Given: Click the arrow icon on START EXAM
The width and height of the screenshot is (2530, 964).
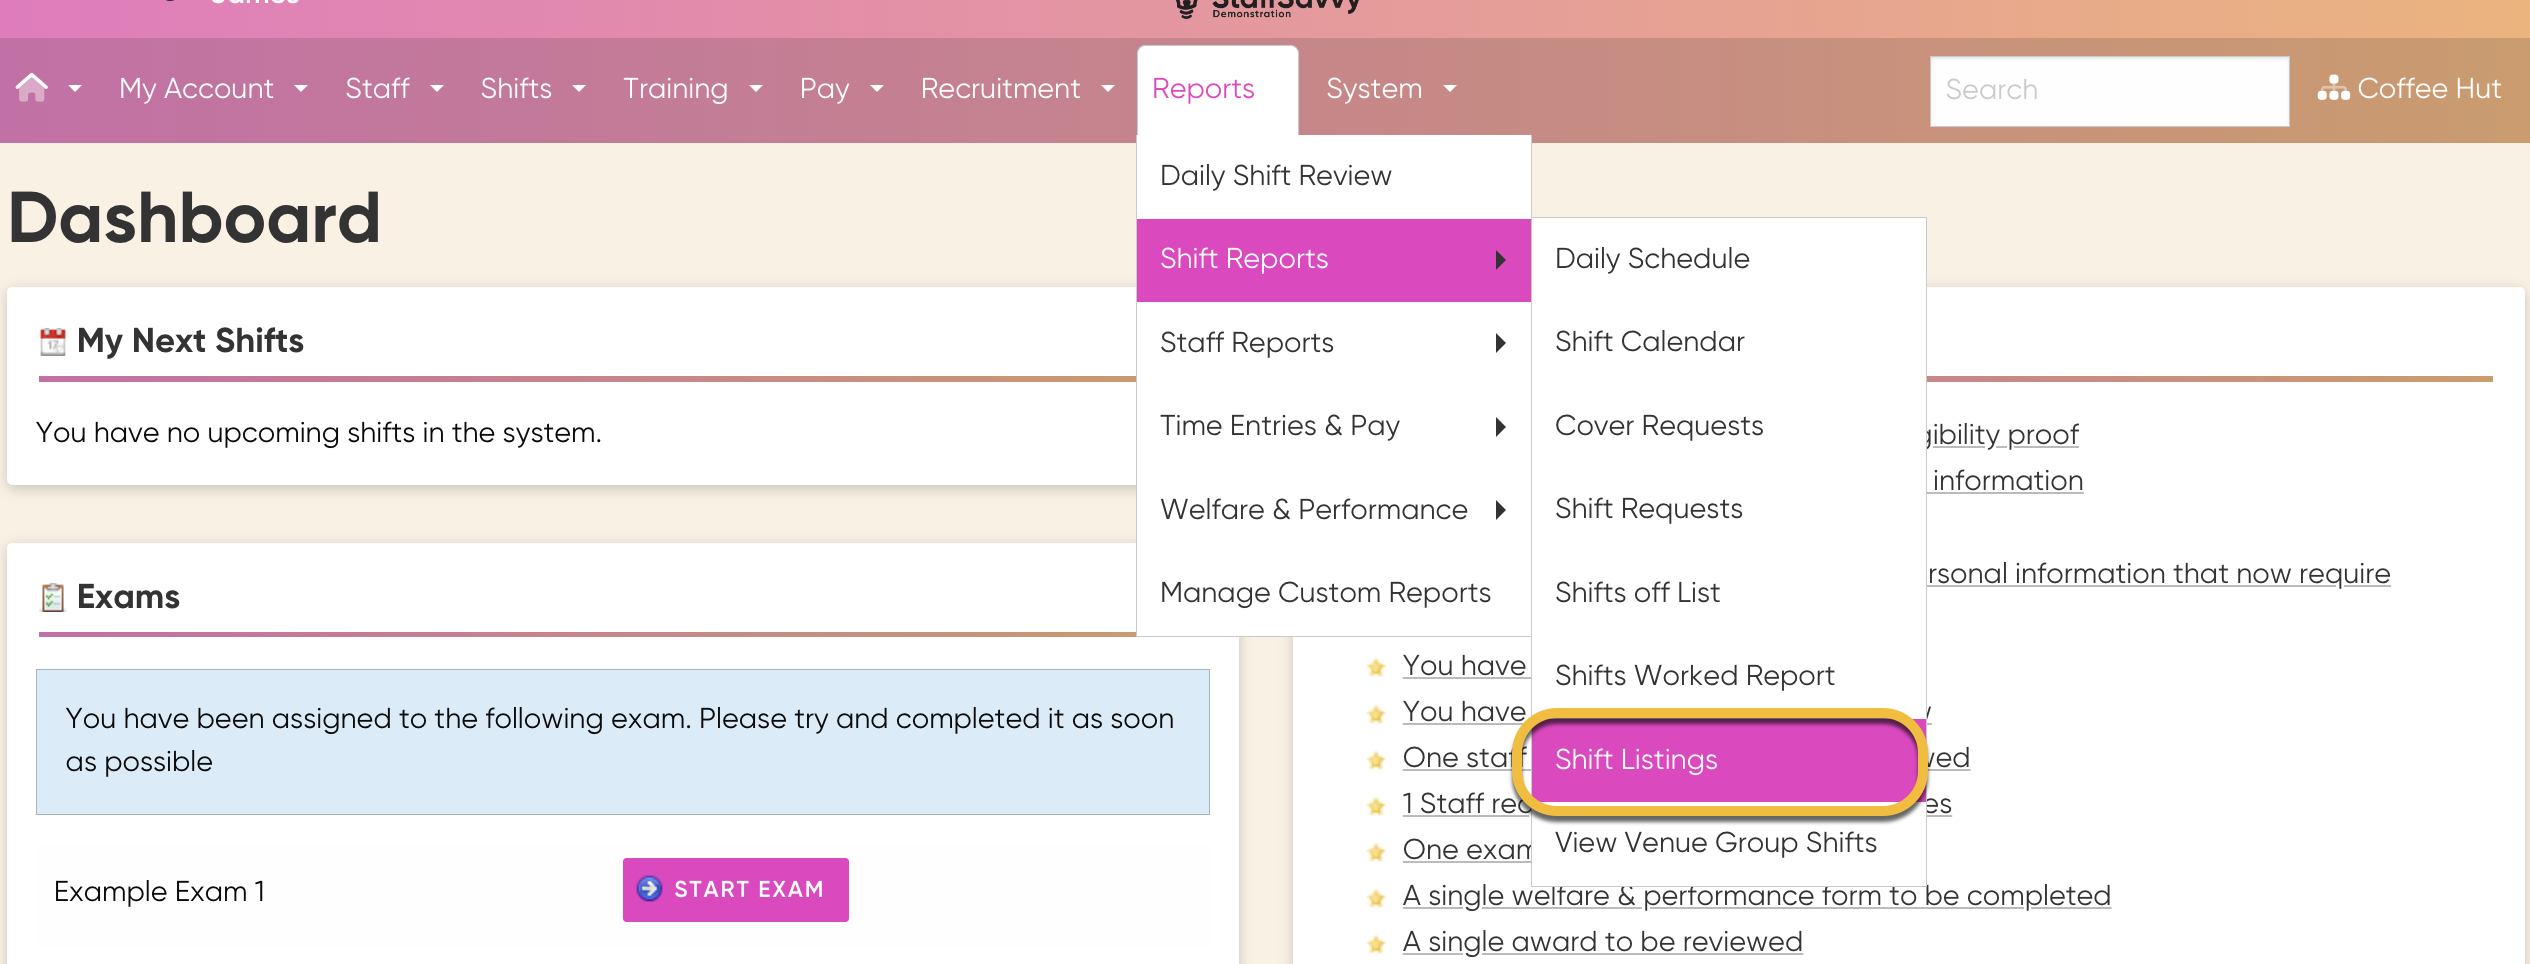Looking at the screenshot, I should coord(649,889).
